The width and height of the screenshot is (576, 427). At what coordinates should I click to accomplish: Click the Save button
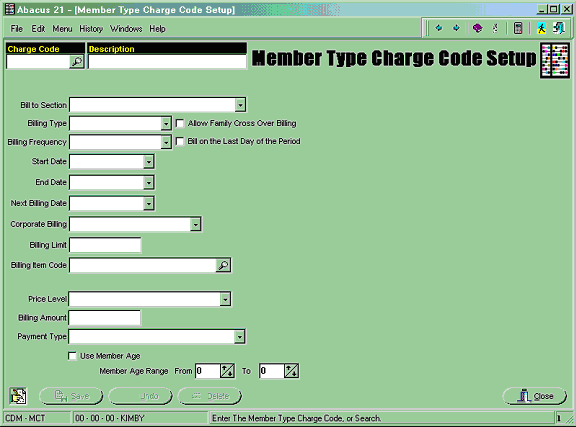pos(71,396)
